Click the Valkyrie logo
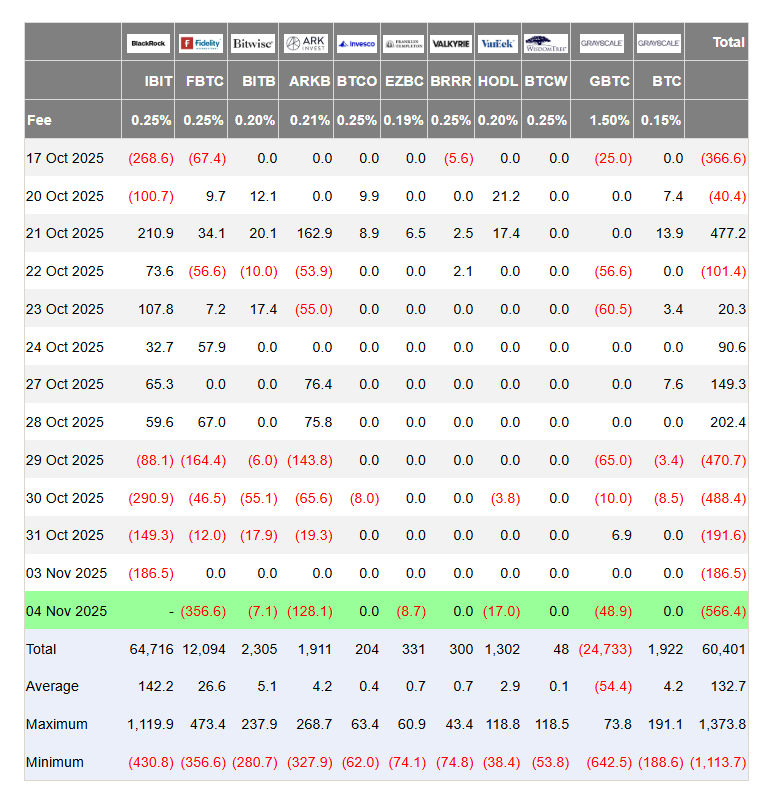The height and width of the screenshot is (797, 764). click(x=452, y=43)
